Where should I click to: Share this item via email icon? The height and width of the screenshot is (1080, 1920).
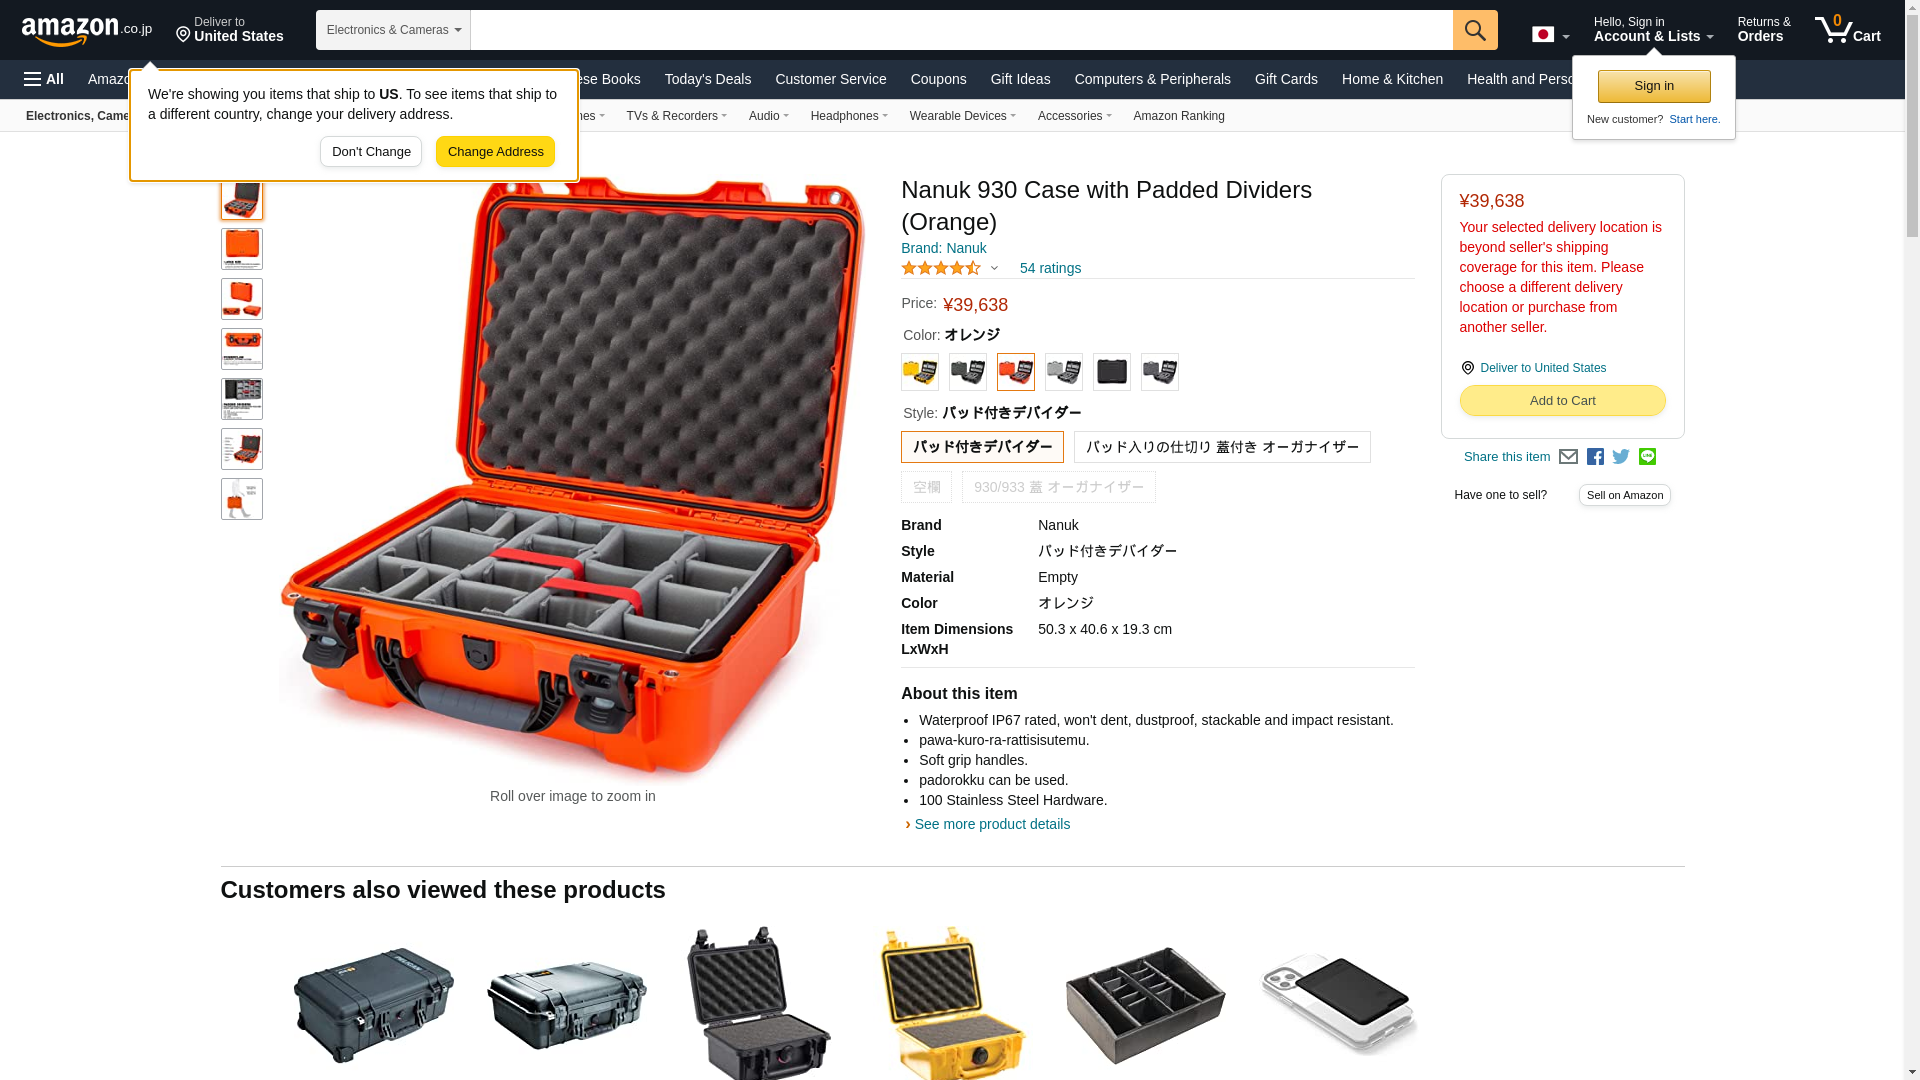pos(1568,457)
